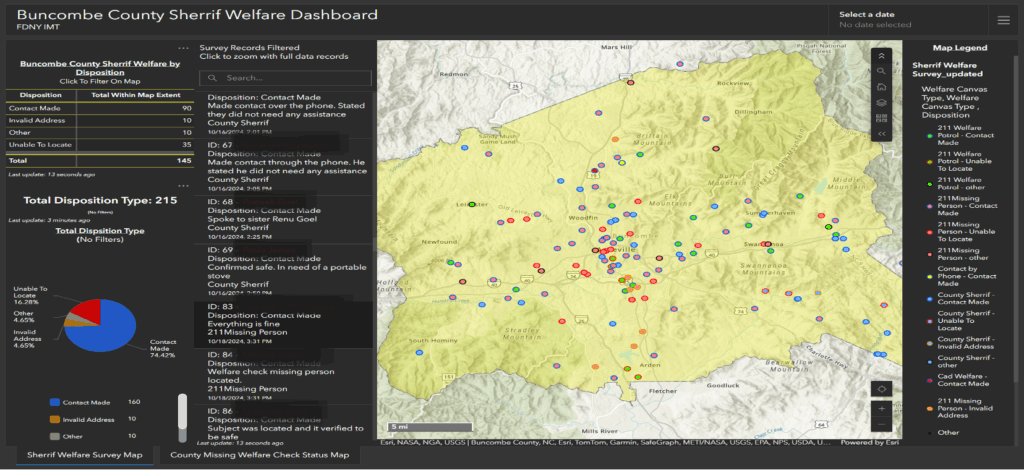Viewport: 1024px width, 470px height.
Task: Click the Leicester marker on the map
Action: click(x=472, y=204)
